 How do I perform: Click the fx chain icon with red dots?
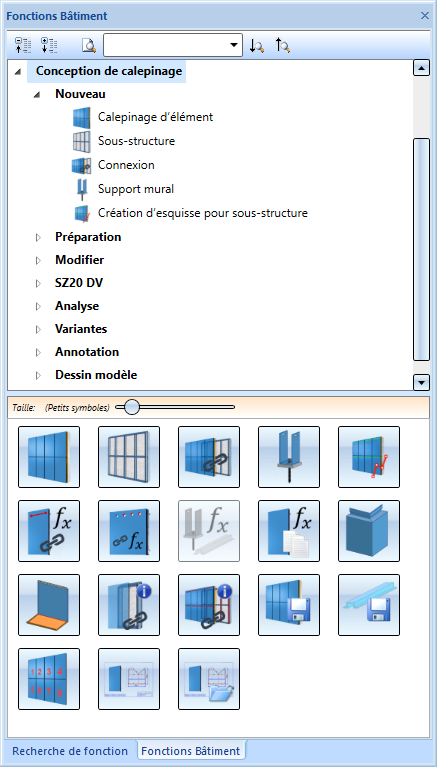click(x=129, y=531)
